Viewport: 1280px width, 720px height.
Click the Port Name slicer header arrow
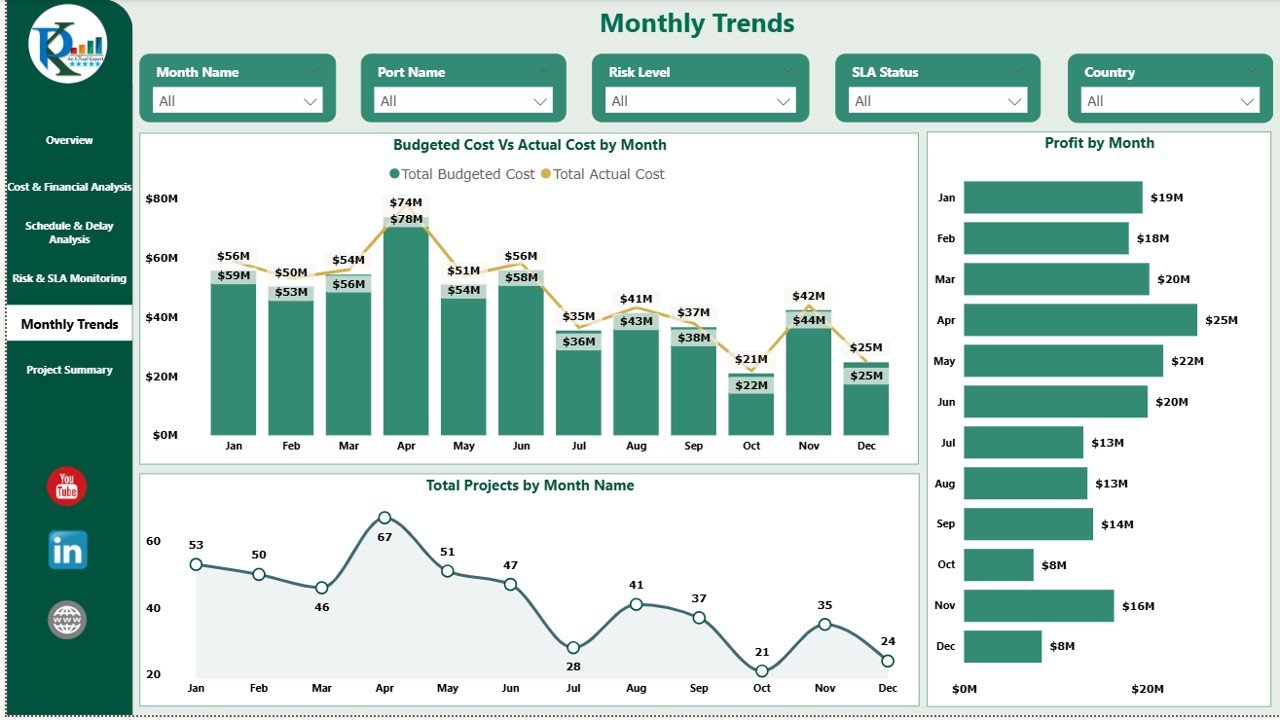(544, 71)
